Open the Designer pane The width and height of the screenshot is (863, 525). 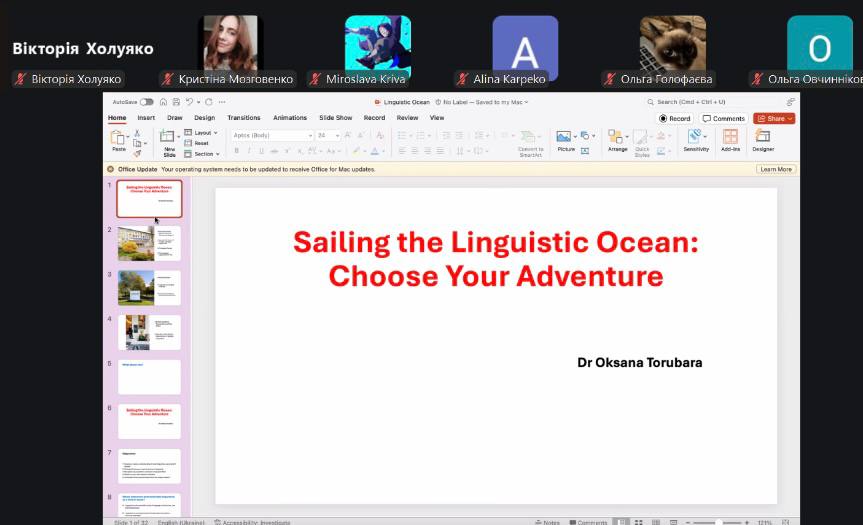point(763,138)
